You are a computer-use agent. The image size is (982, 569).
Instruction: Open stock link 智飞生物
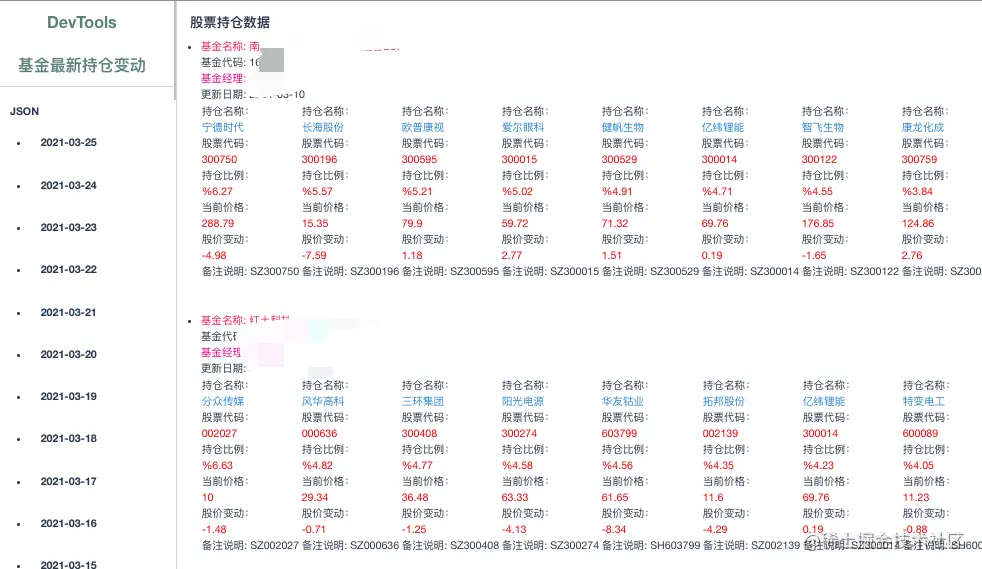[x=823, y=127]
